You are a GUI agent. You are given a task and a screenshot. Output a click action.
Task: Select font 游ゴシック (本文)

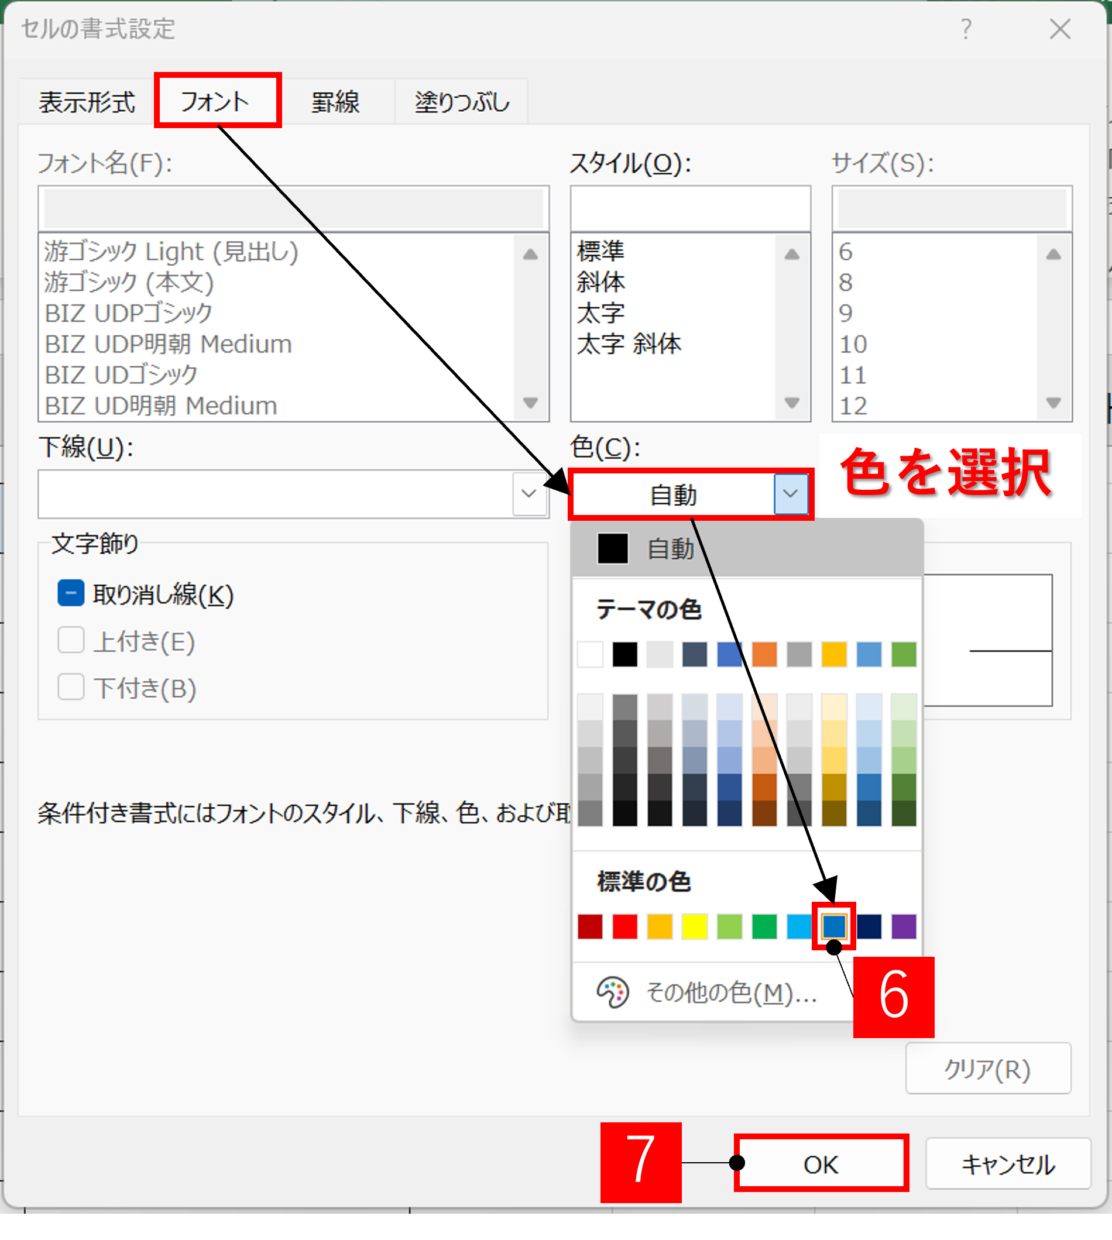coord(129,282)
